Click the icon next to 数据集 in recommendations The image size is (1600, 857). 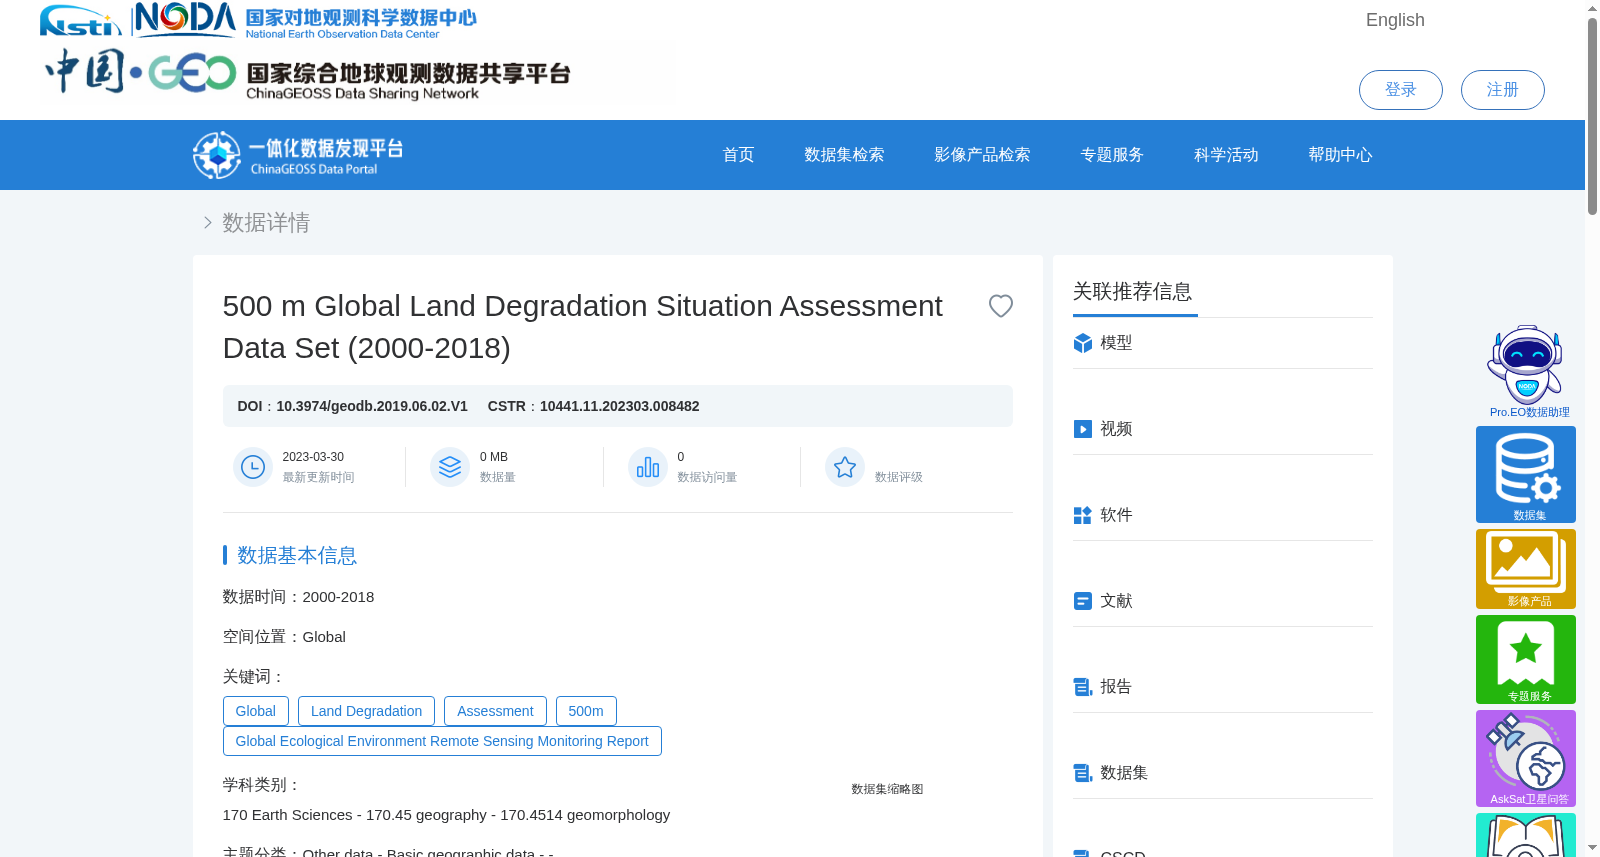coord(1082,773)
